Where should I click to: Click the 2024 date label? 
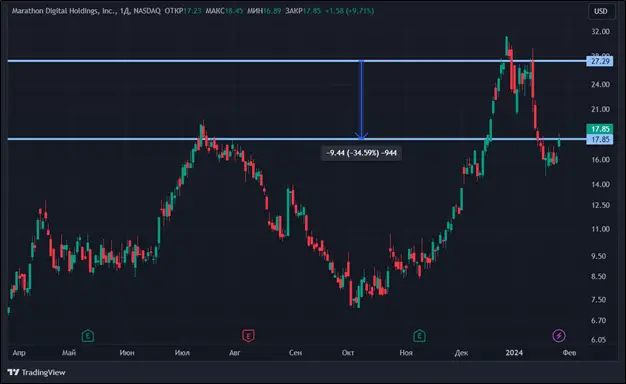point(514,353)
